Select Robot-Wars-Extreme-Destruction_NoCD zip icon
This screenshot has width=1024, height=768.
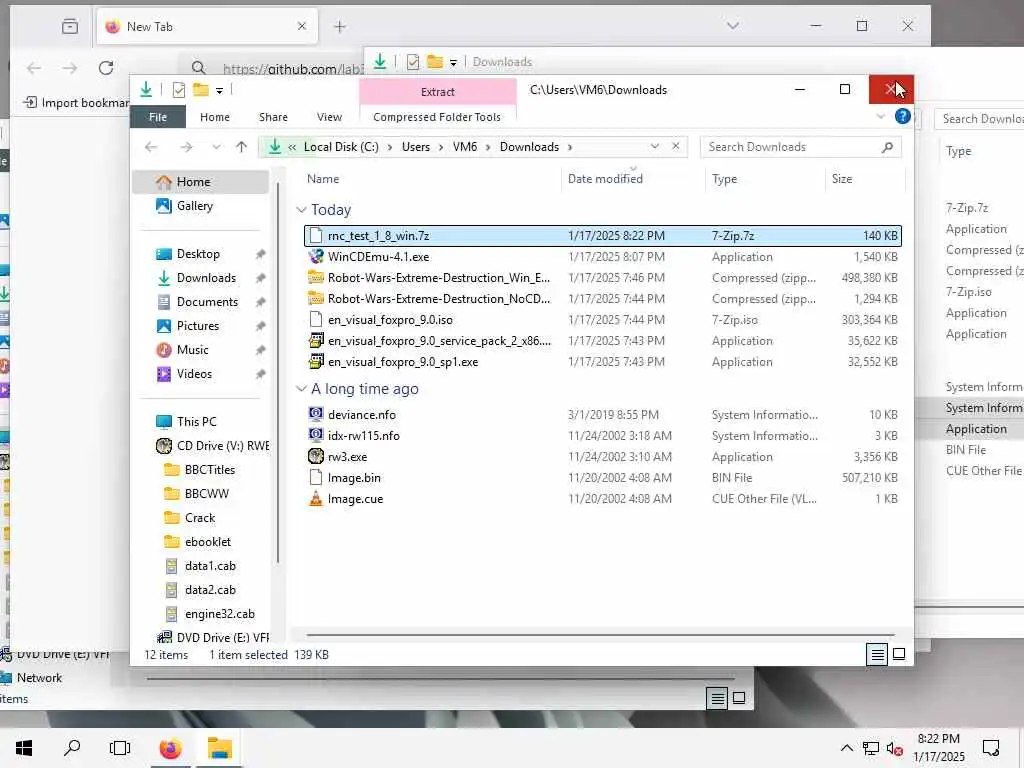pos(316,298)
